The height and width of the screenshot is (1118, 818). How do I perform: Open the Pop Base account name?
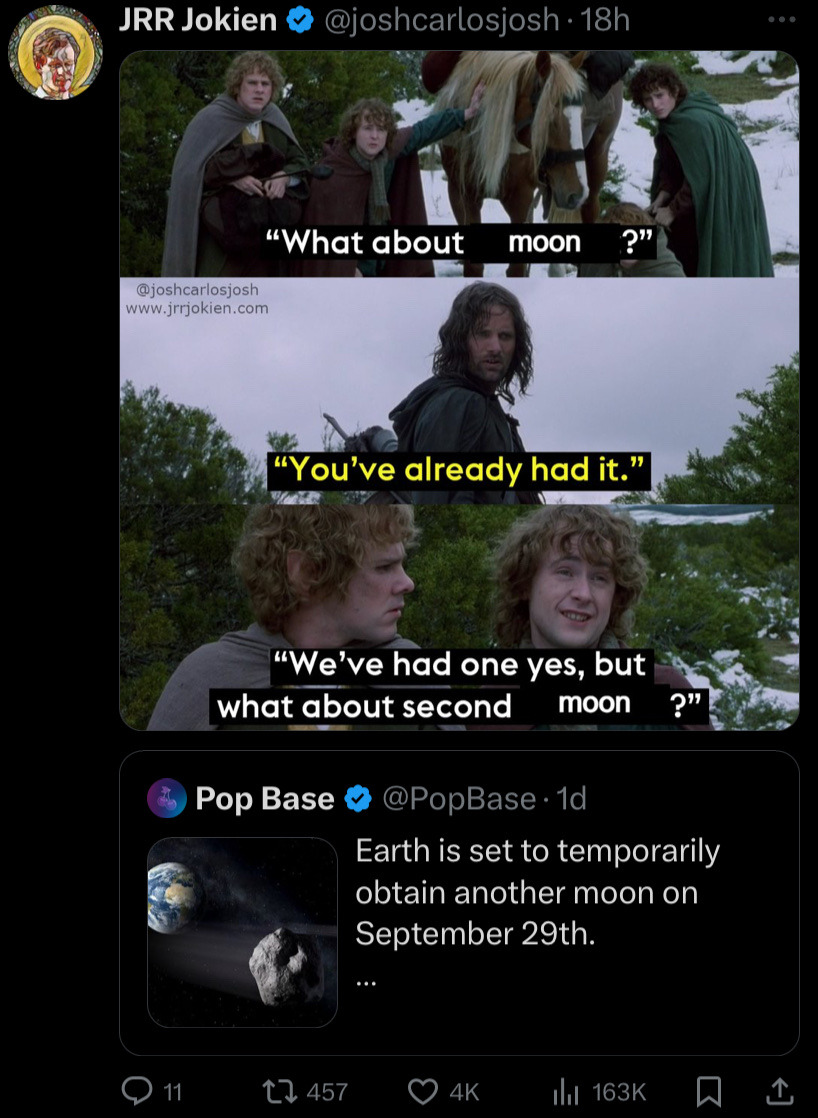tap(265, 799)
